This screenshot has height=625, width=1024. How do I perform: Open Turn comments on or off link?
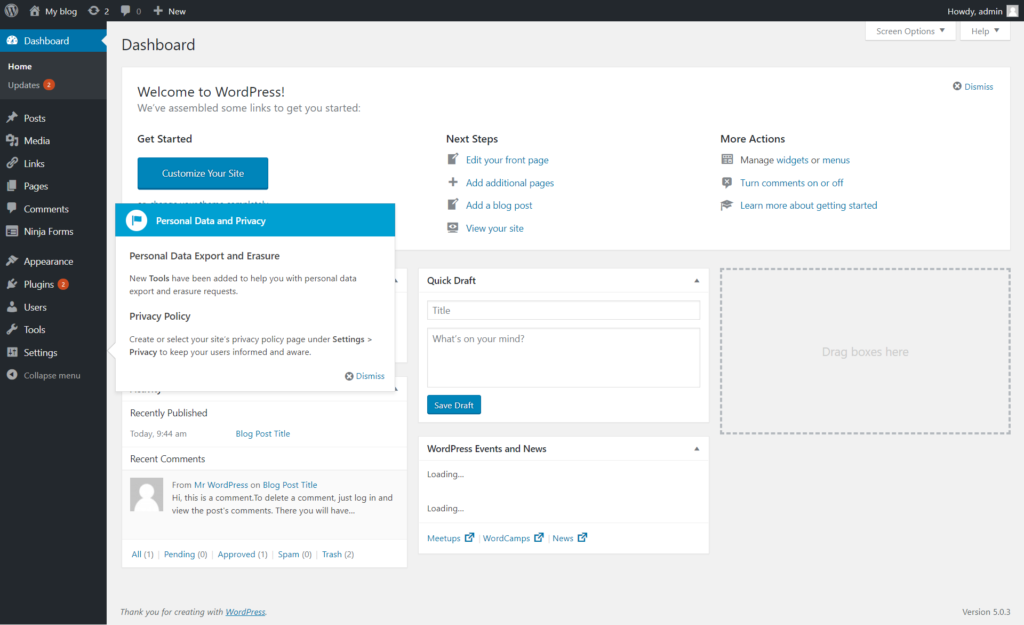click(x=792, y=182)
